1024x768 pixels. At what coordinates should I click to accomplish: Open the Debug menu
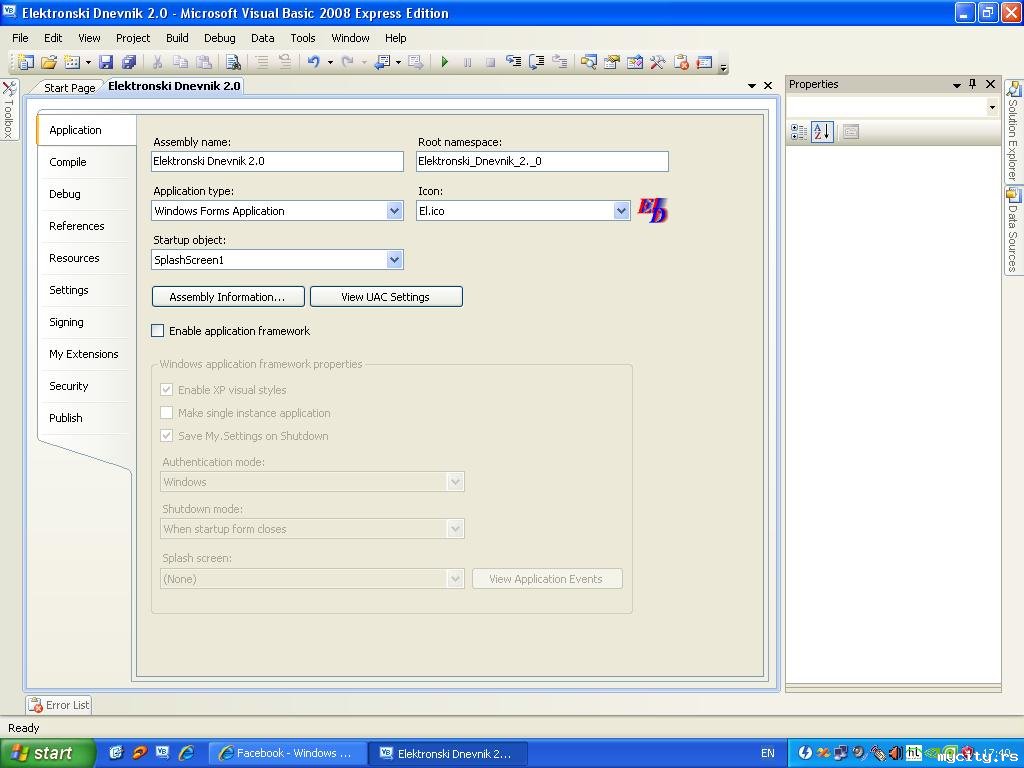pos(219,38)
